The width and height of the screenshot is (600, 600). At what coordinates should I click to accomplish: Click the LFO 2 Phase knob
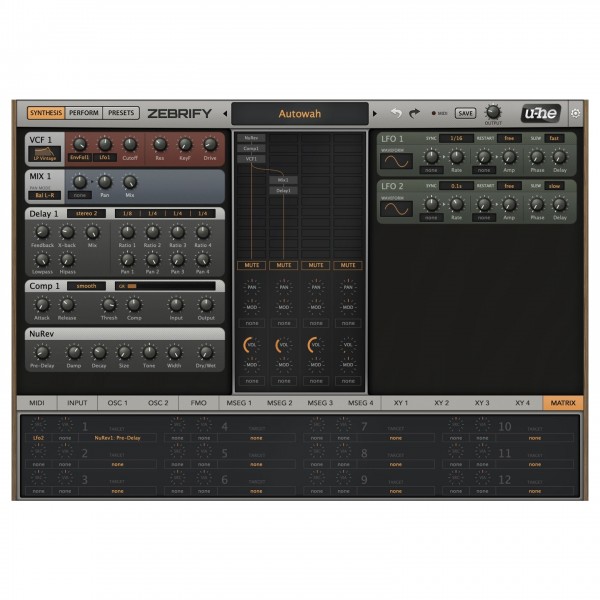pyautogui.click(x=537, y=204)
